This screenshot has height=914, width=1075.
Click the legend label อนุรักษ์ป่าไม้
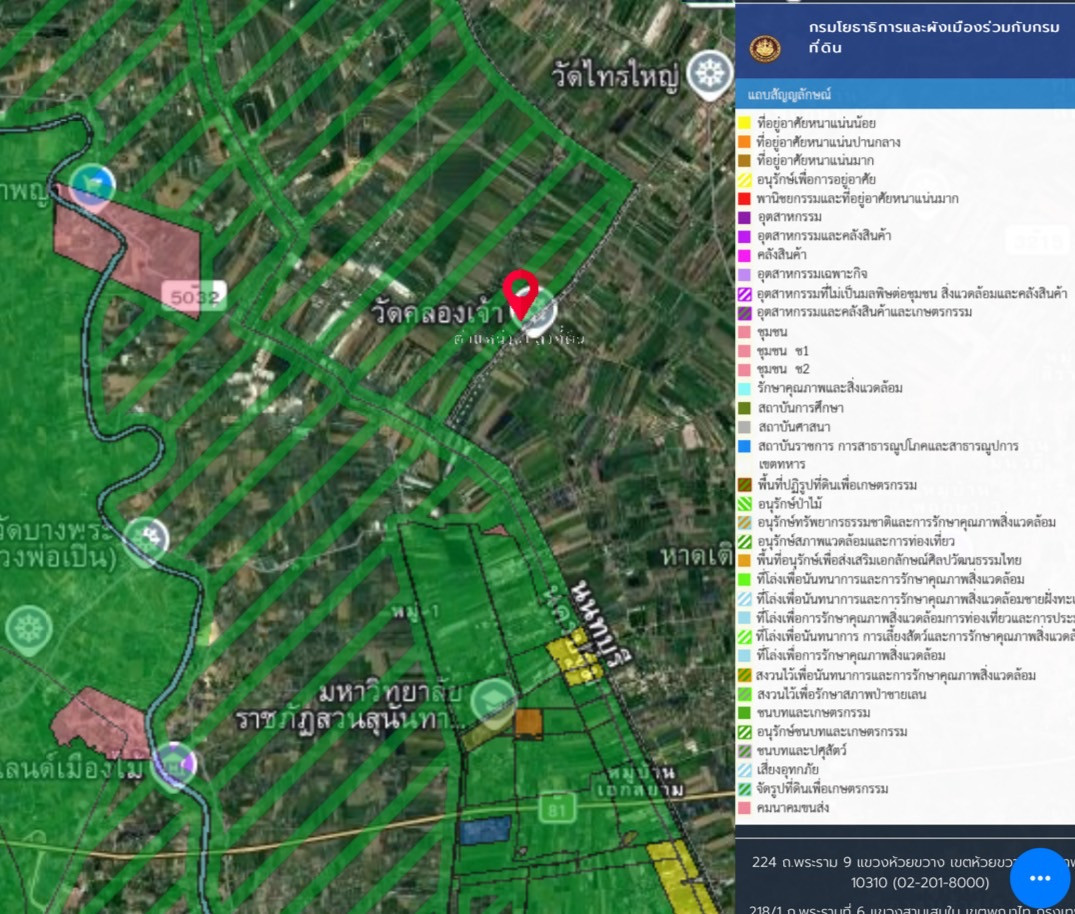pos(789,503)
